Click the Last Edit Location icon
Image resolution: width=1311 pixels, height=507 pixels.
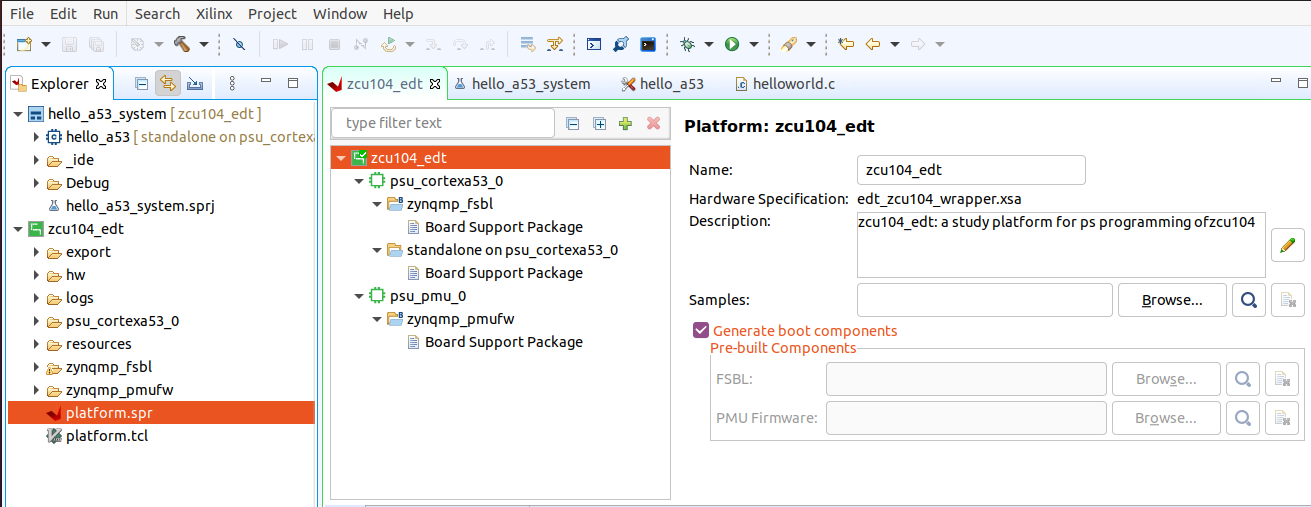point(846,44)
